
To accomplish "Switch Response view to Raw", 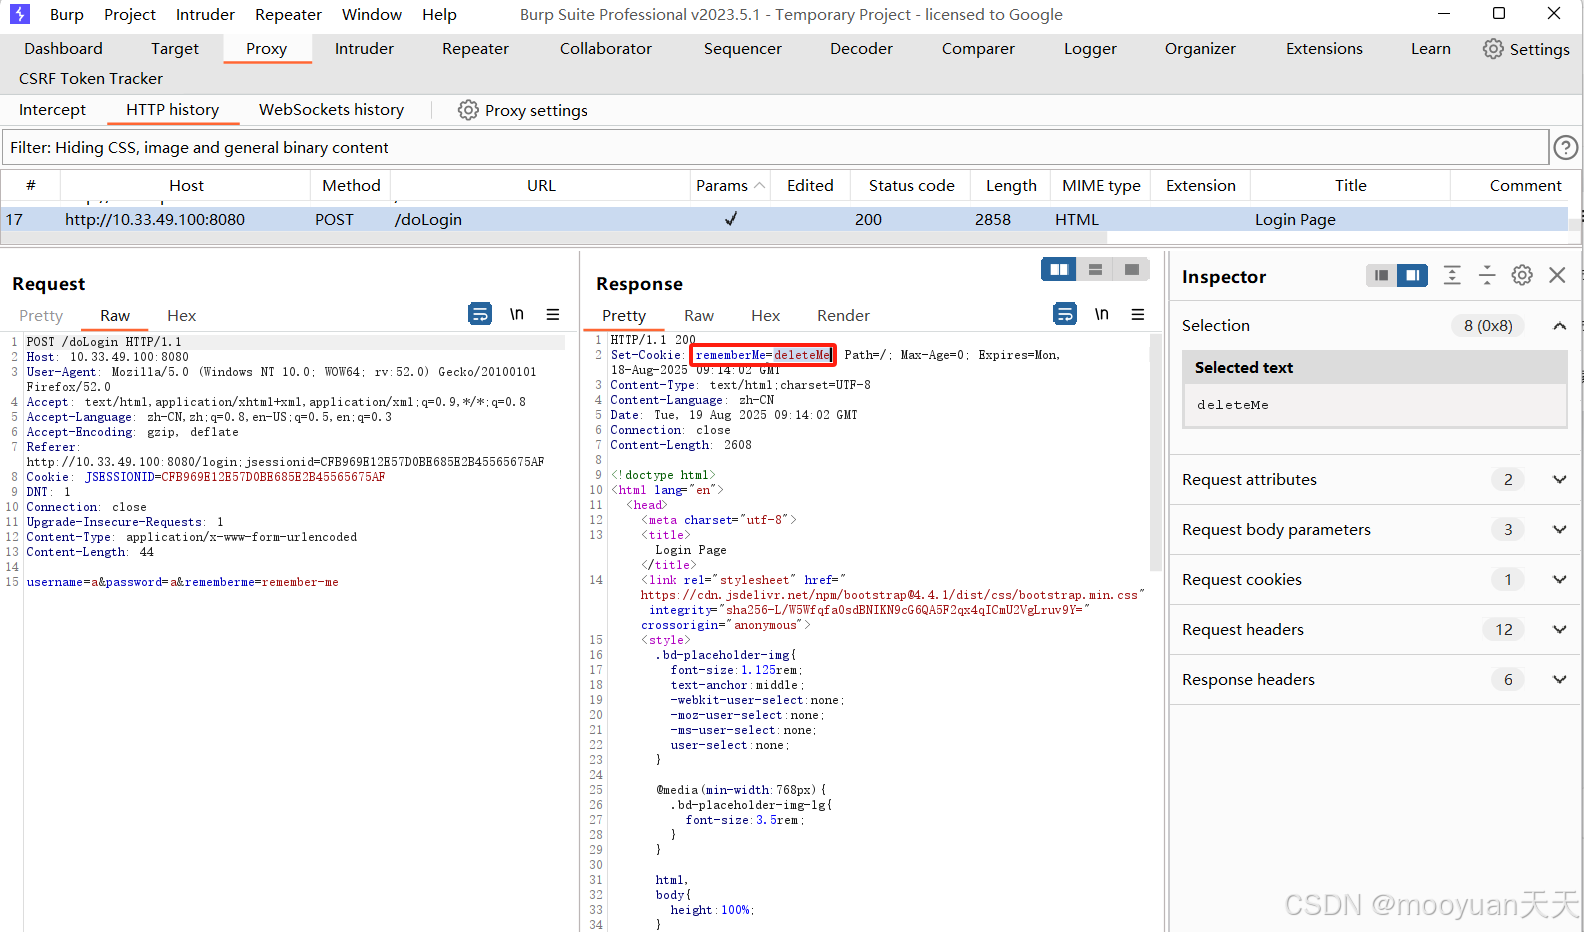I will point(699,315).
